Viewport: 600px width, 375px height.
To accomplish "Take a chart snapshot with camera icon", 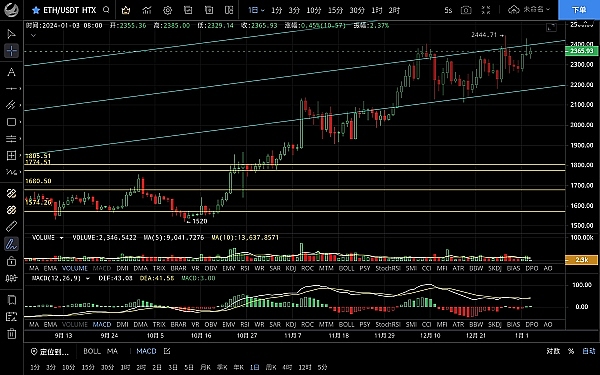I will point(466,10).
